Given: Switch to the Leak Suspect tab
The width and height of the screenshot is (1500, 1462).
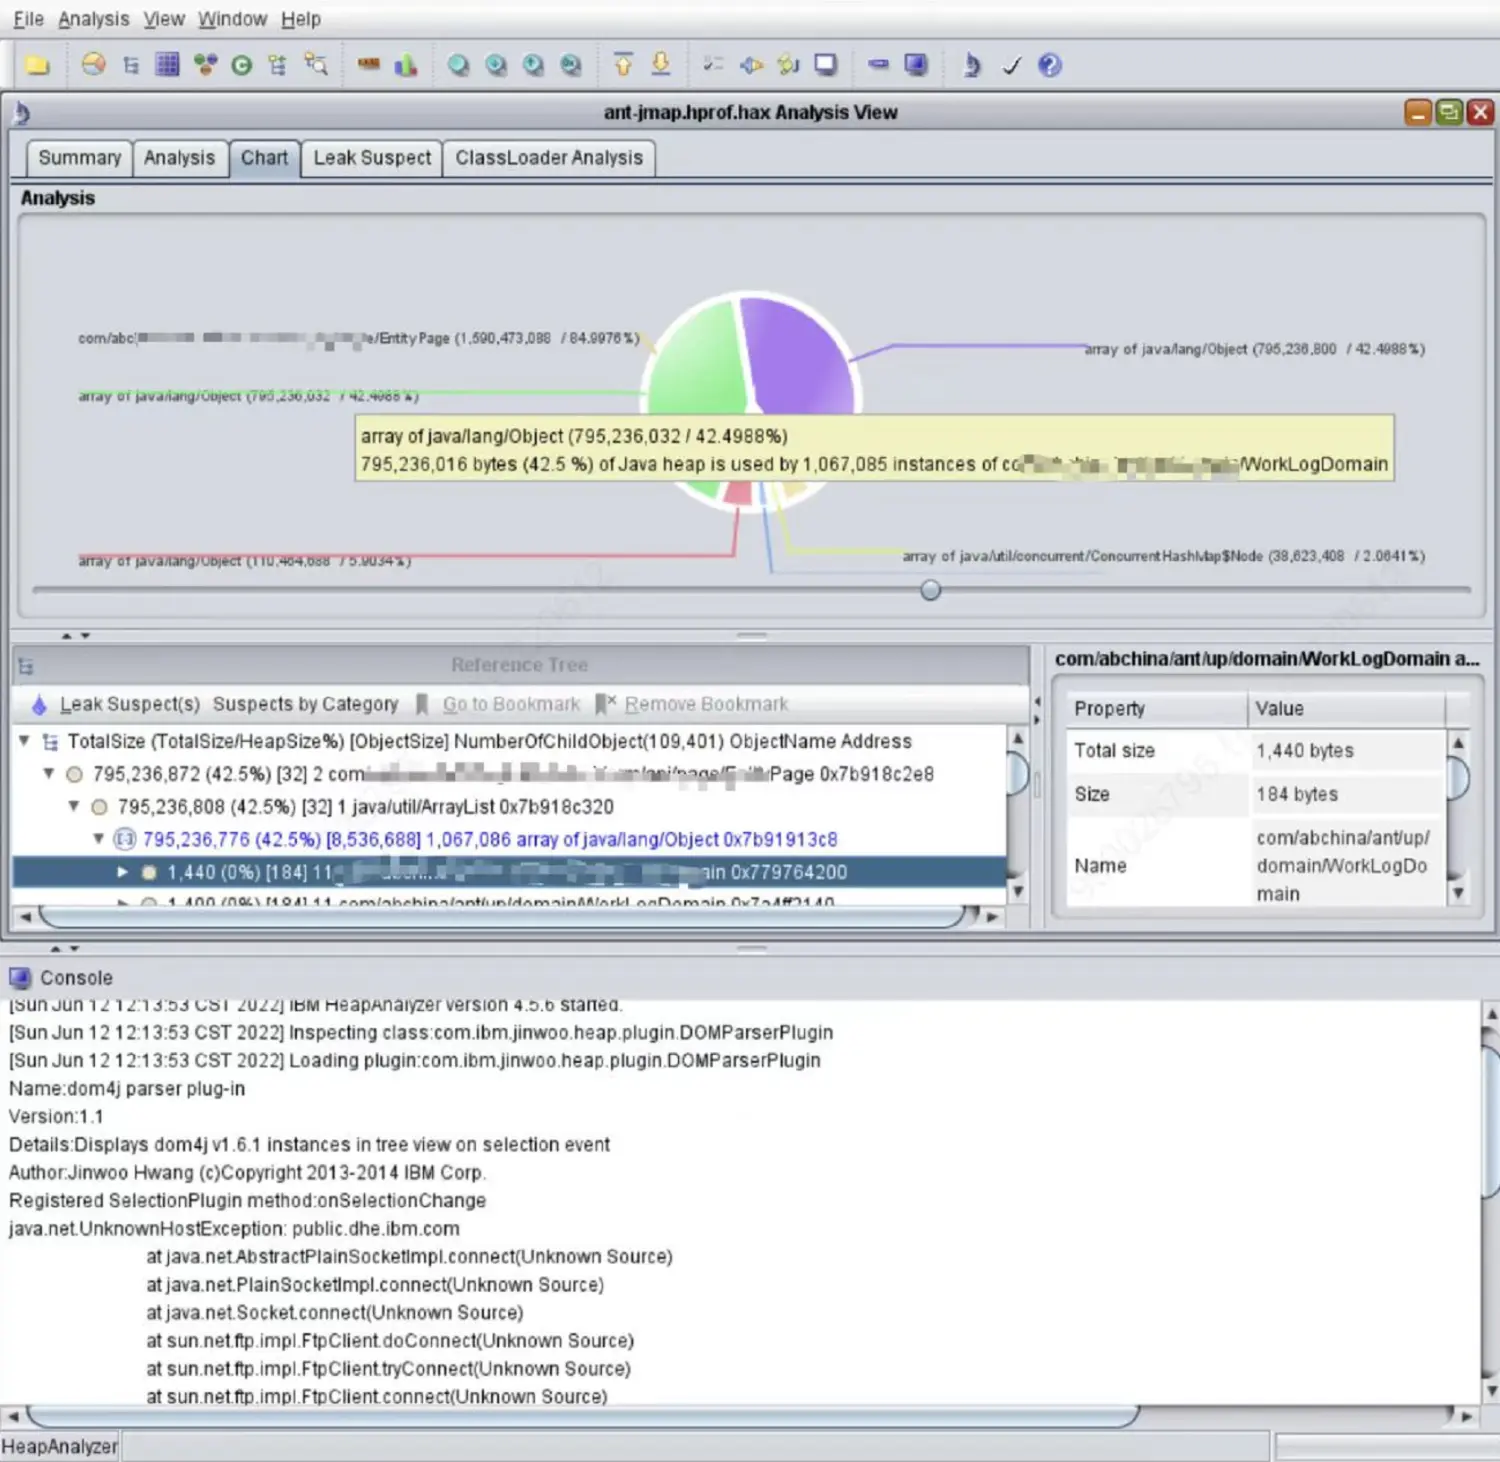Looking at the screenshot, I should 372,158.
